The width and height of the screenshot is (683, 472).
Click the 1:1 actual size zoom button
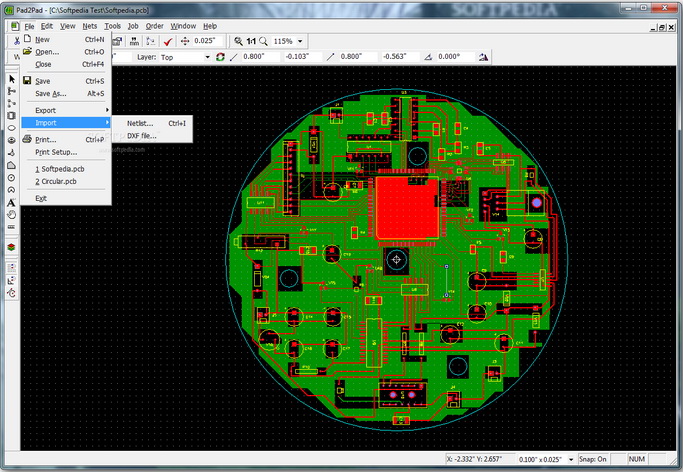tap(251, 41)
